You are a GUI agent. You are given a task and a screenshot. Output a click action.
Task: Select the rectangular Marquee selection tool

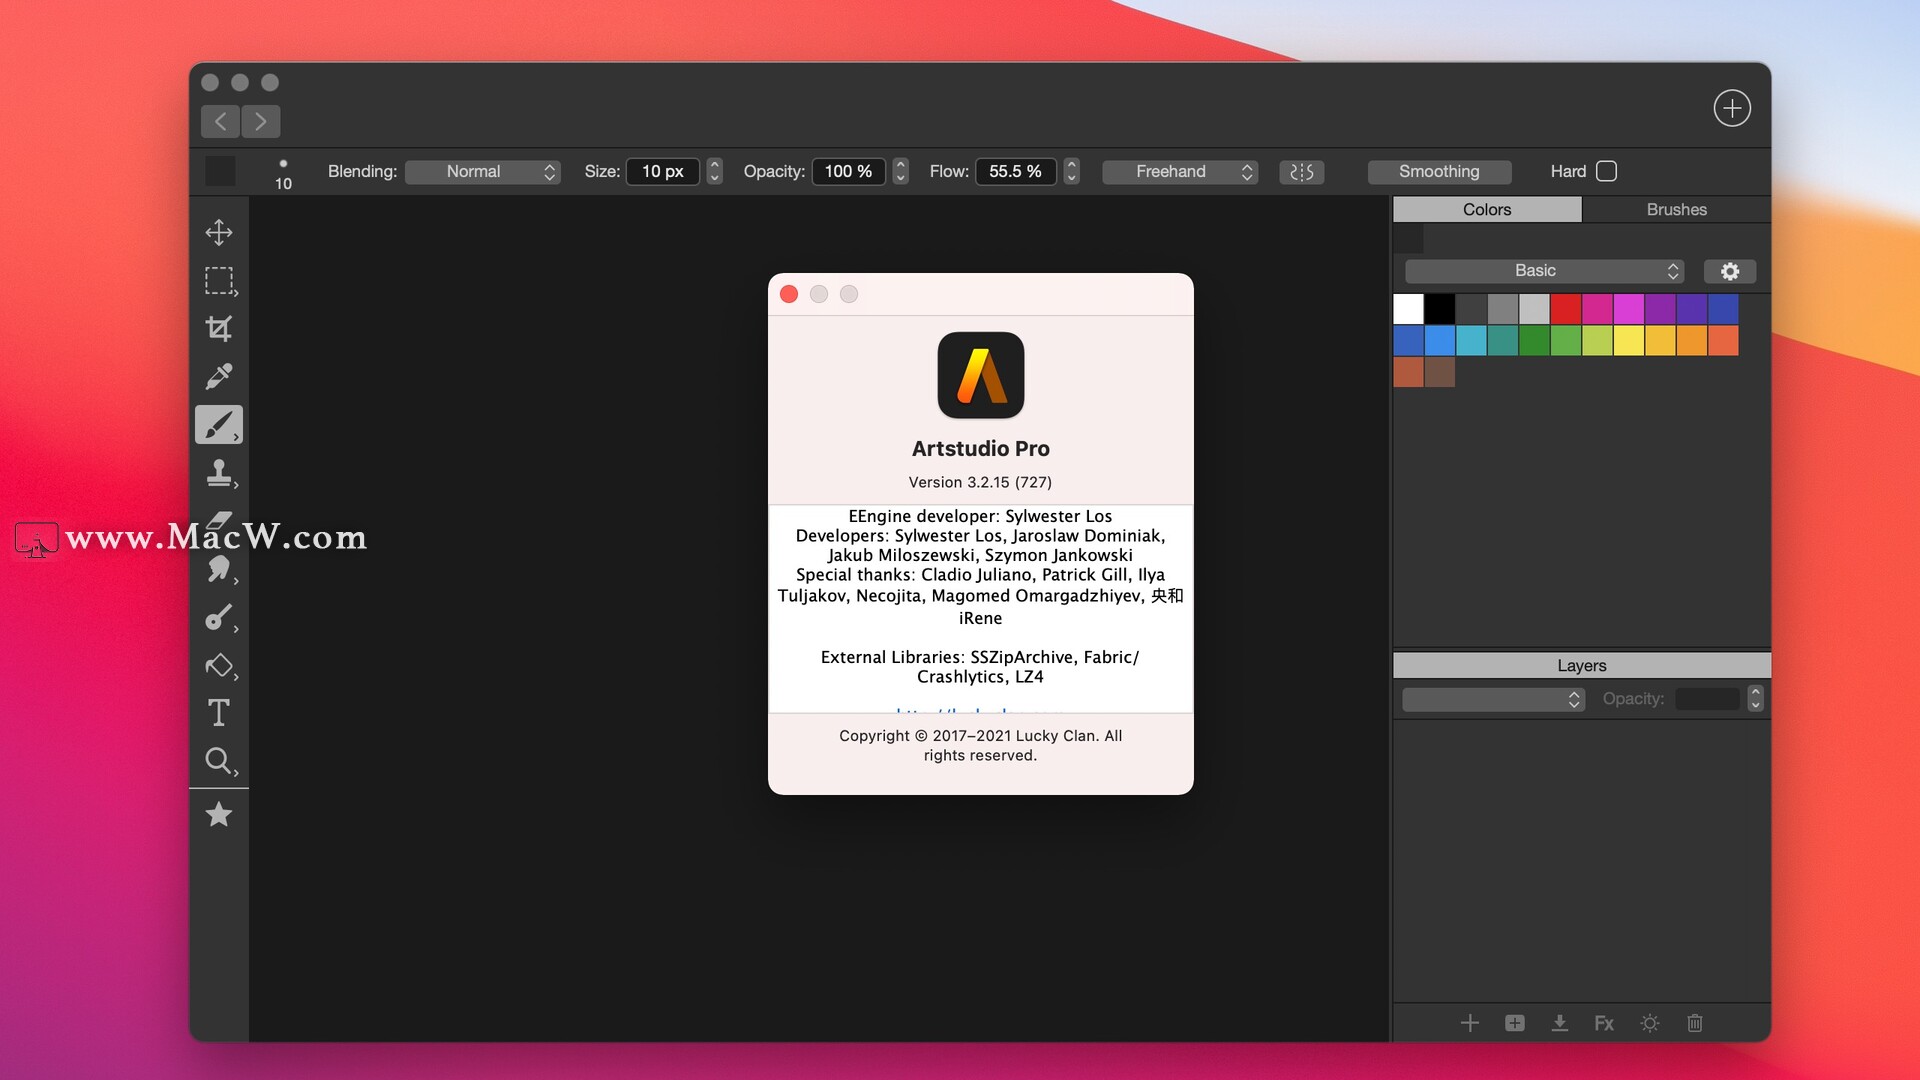[x=219, y=280]
